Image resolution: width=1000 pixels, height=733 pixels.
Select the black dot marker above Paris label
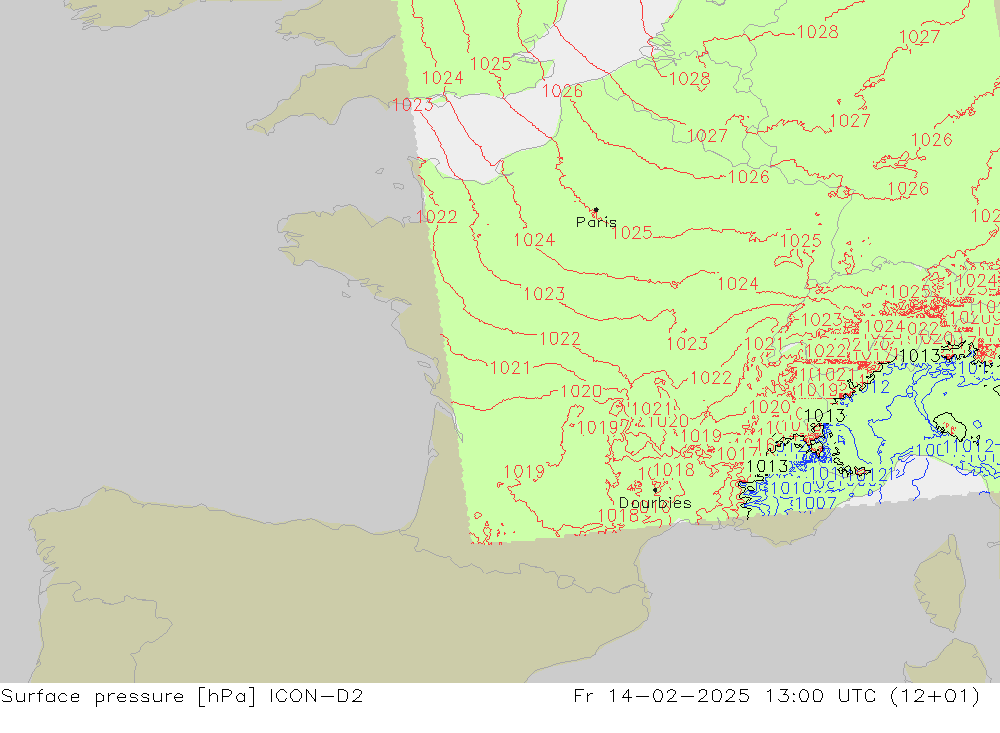[596, 209]
